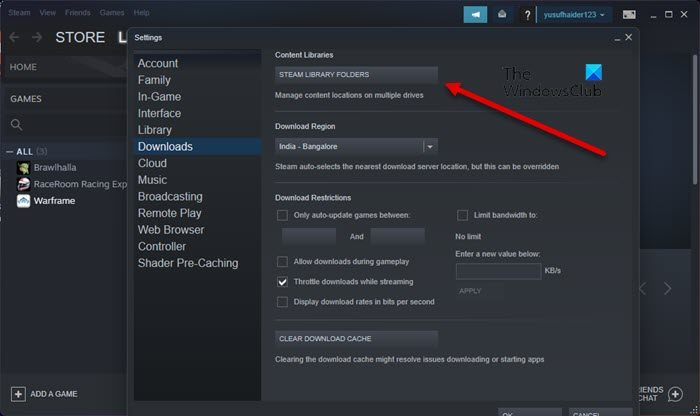700x416 pixels.
Task: Click ADD A GAME label
Action: click(x=54, y=394)
